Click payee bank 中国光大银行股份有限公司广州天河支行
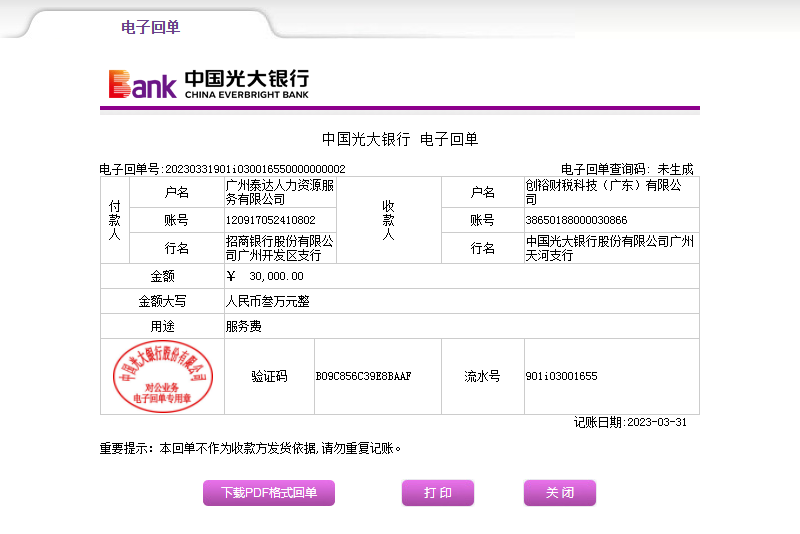 point(610,248)
